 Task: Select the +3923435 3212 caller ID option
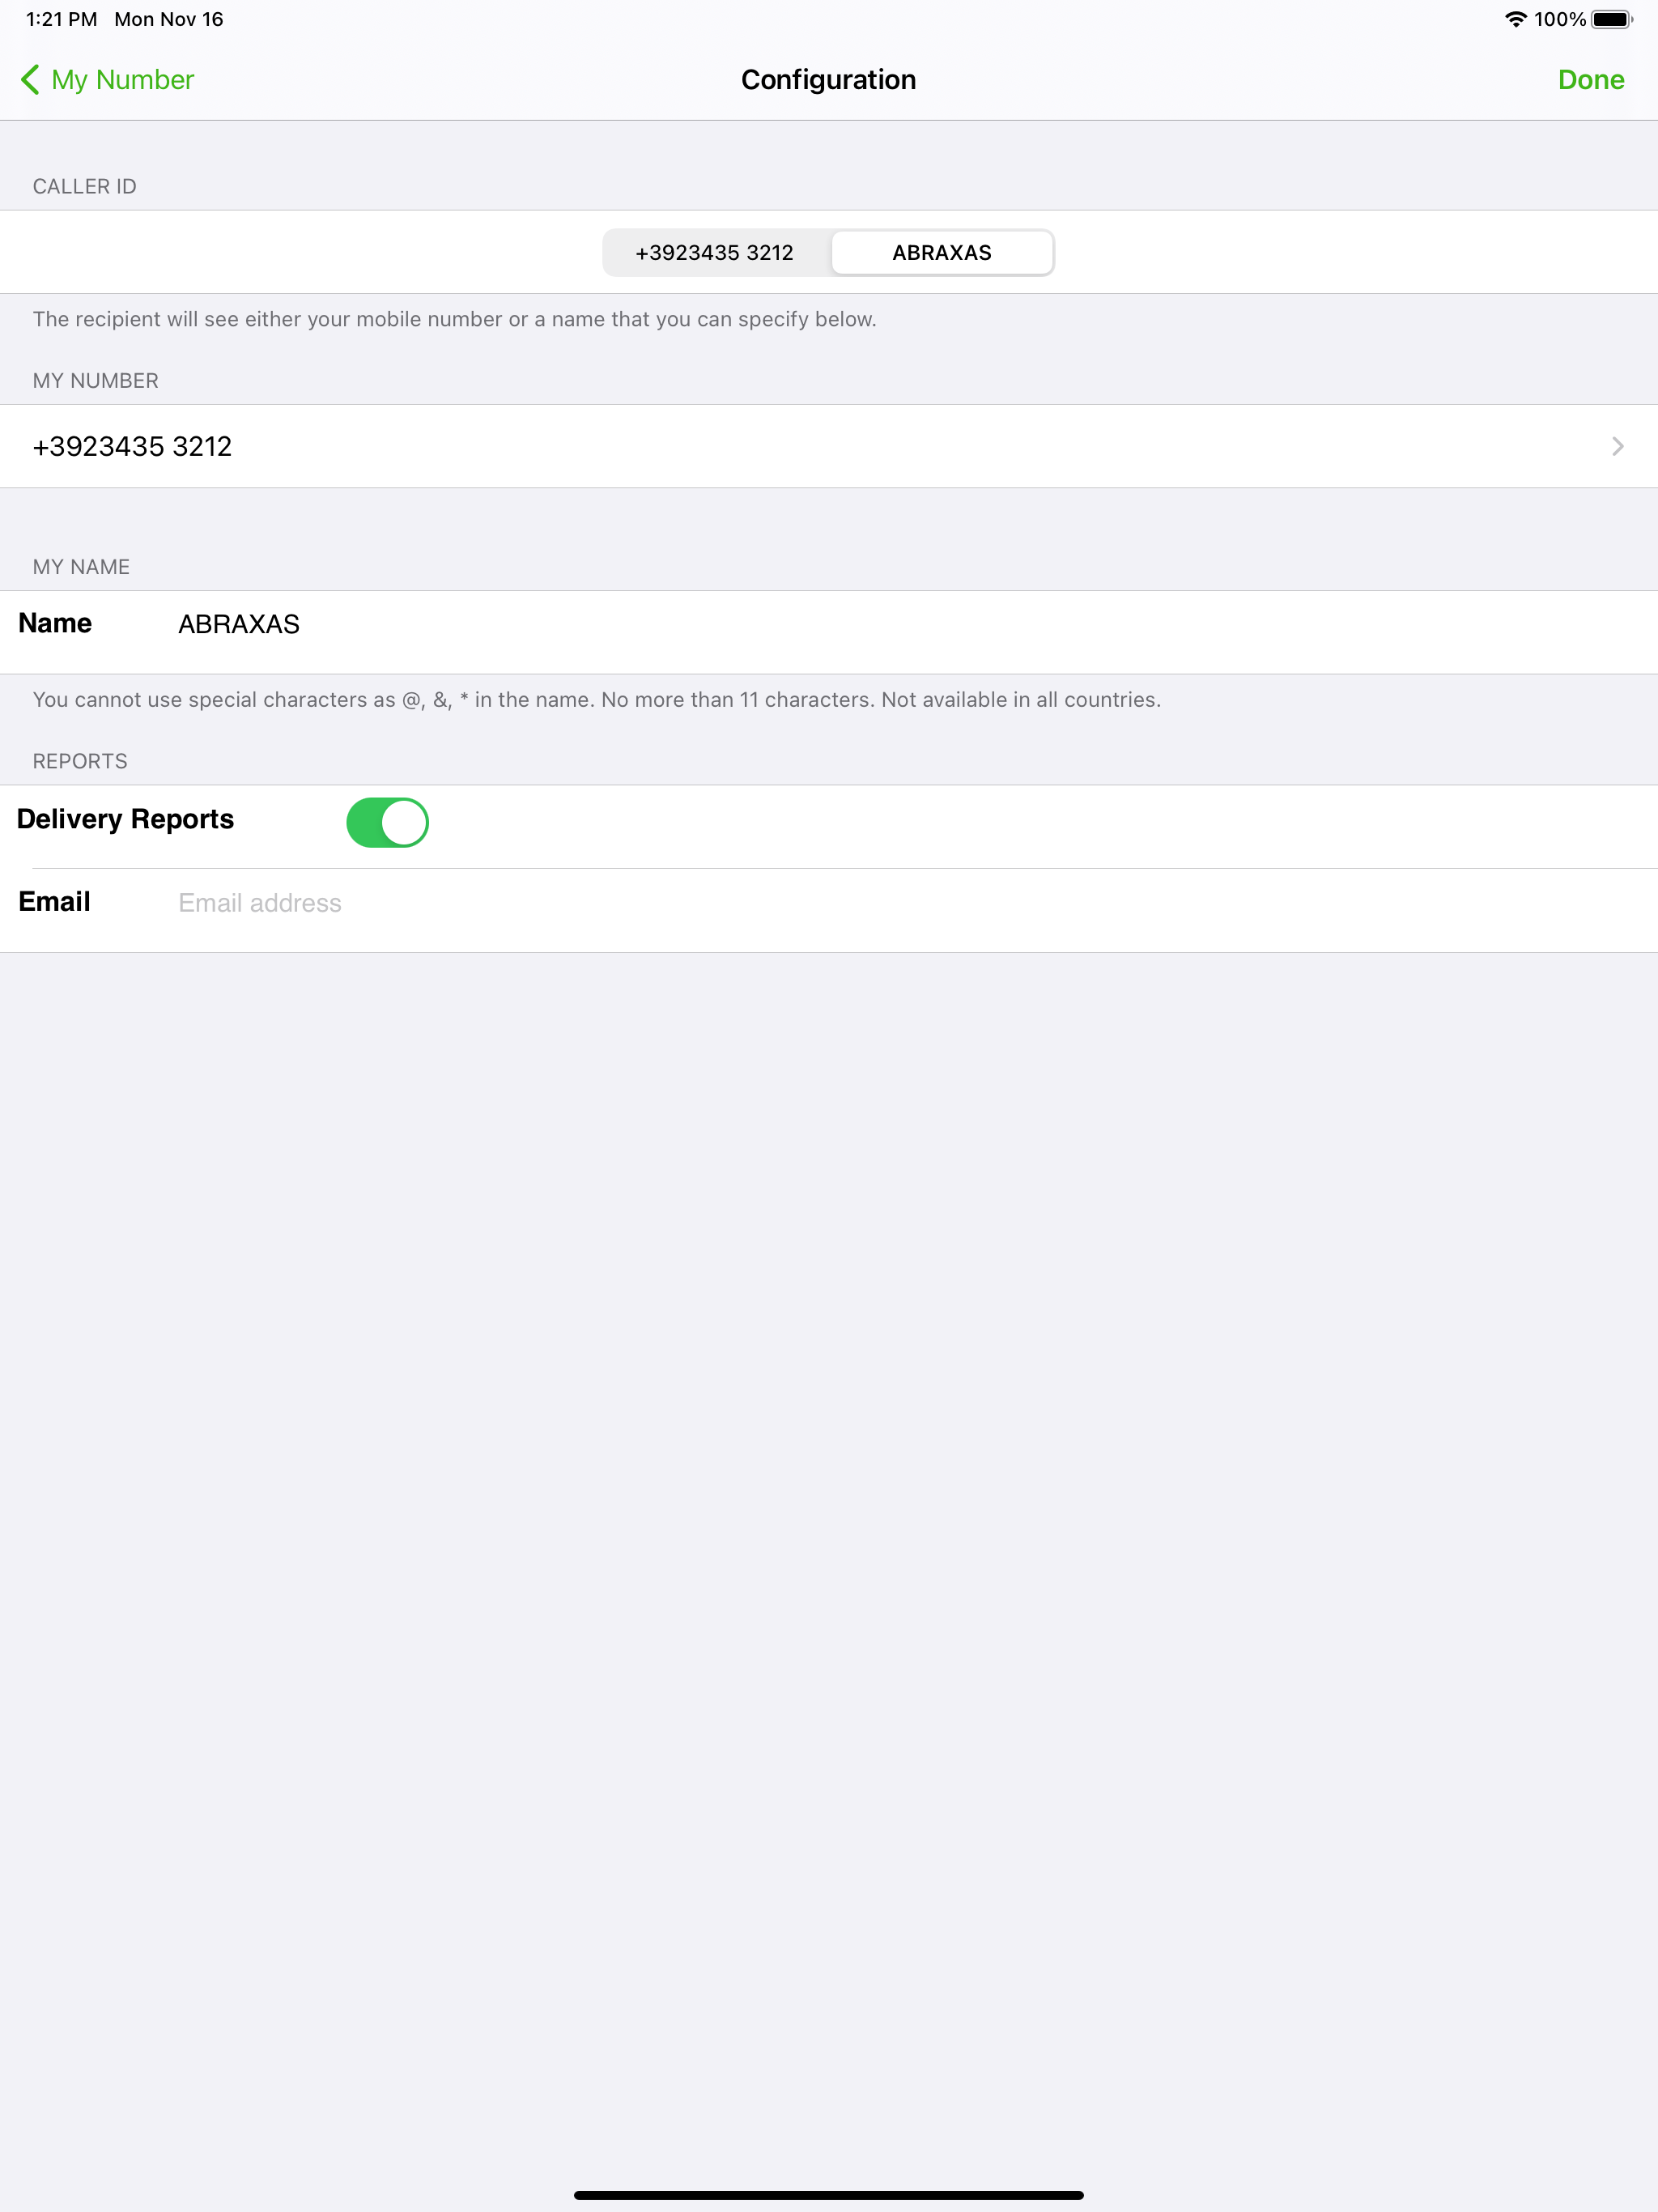[x=714, y=252]
